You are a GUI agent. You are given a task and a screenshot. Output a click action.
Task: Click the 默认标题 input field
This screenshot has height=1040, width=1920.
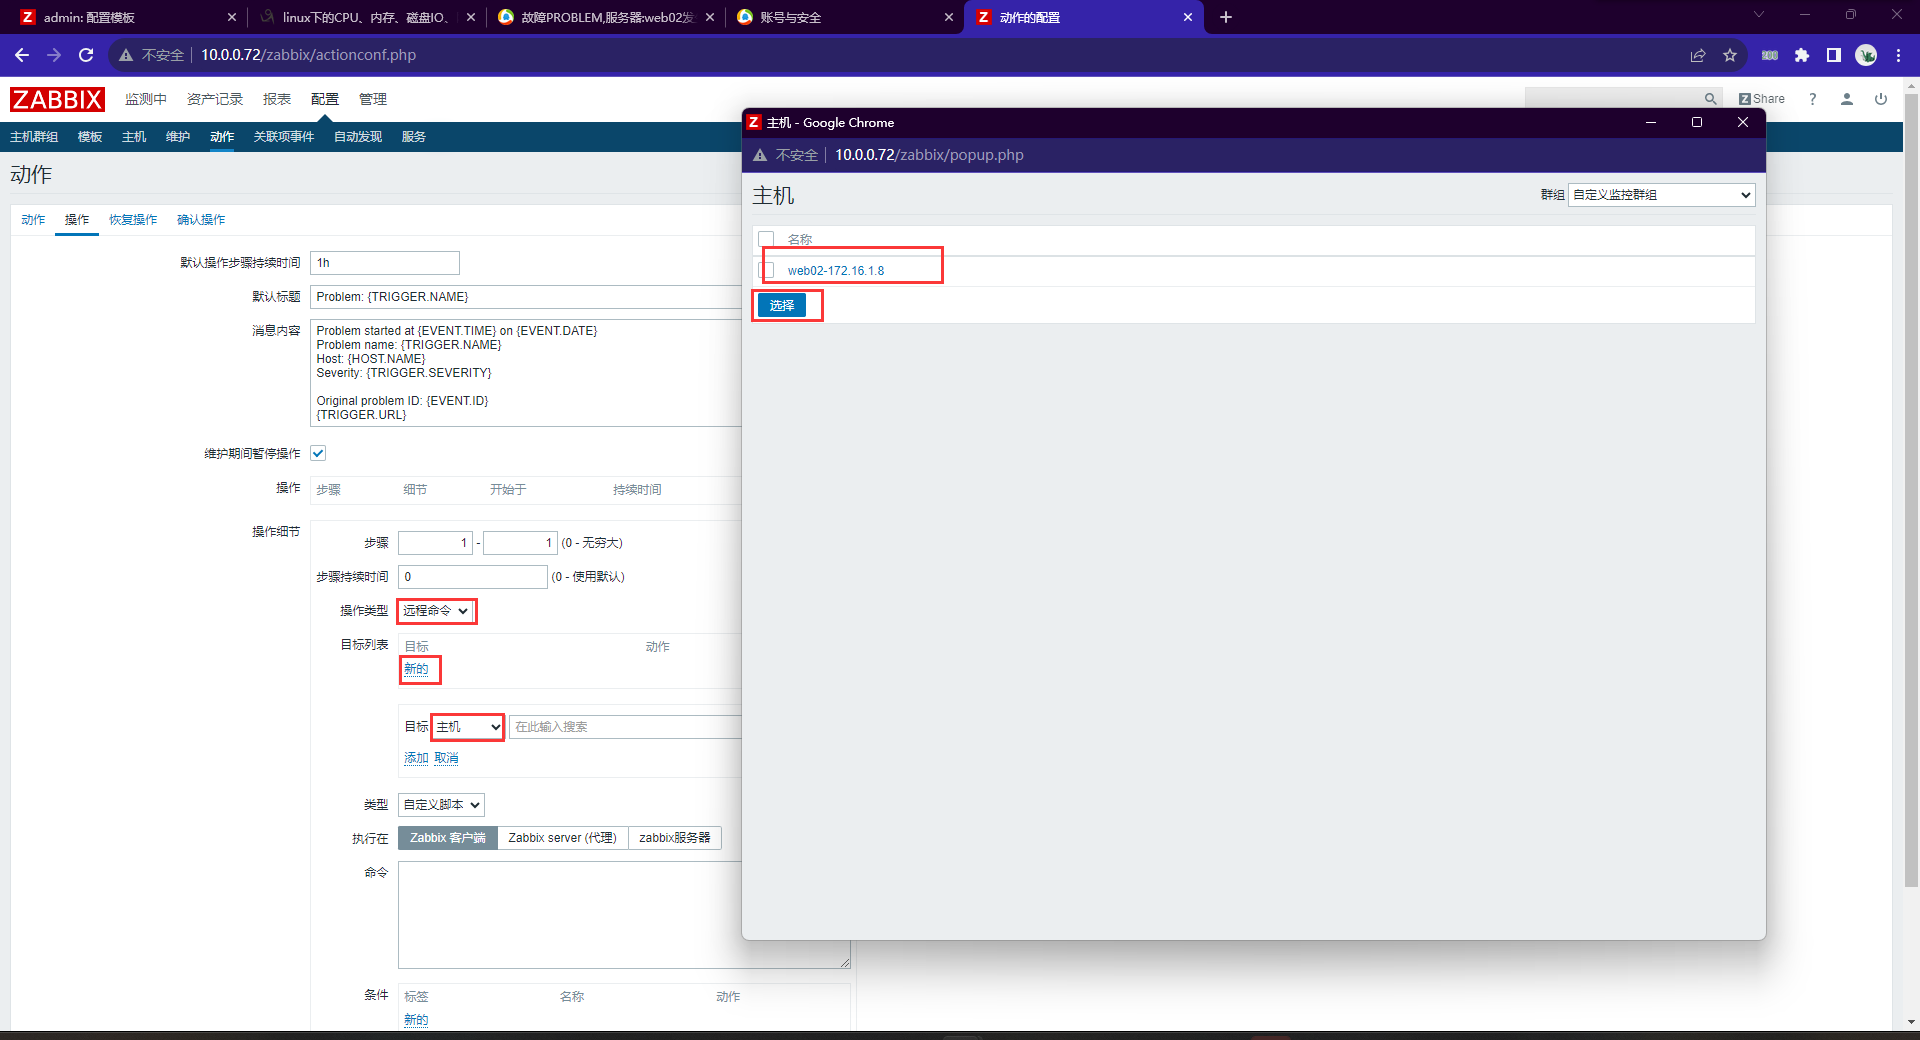pos(526,297)
